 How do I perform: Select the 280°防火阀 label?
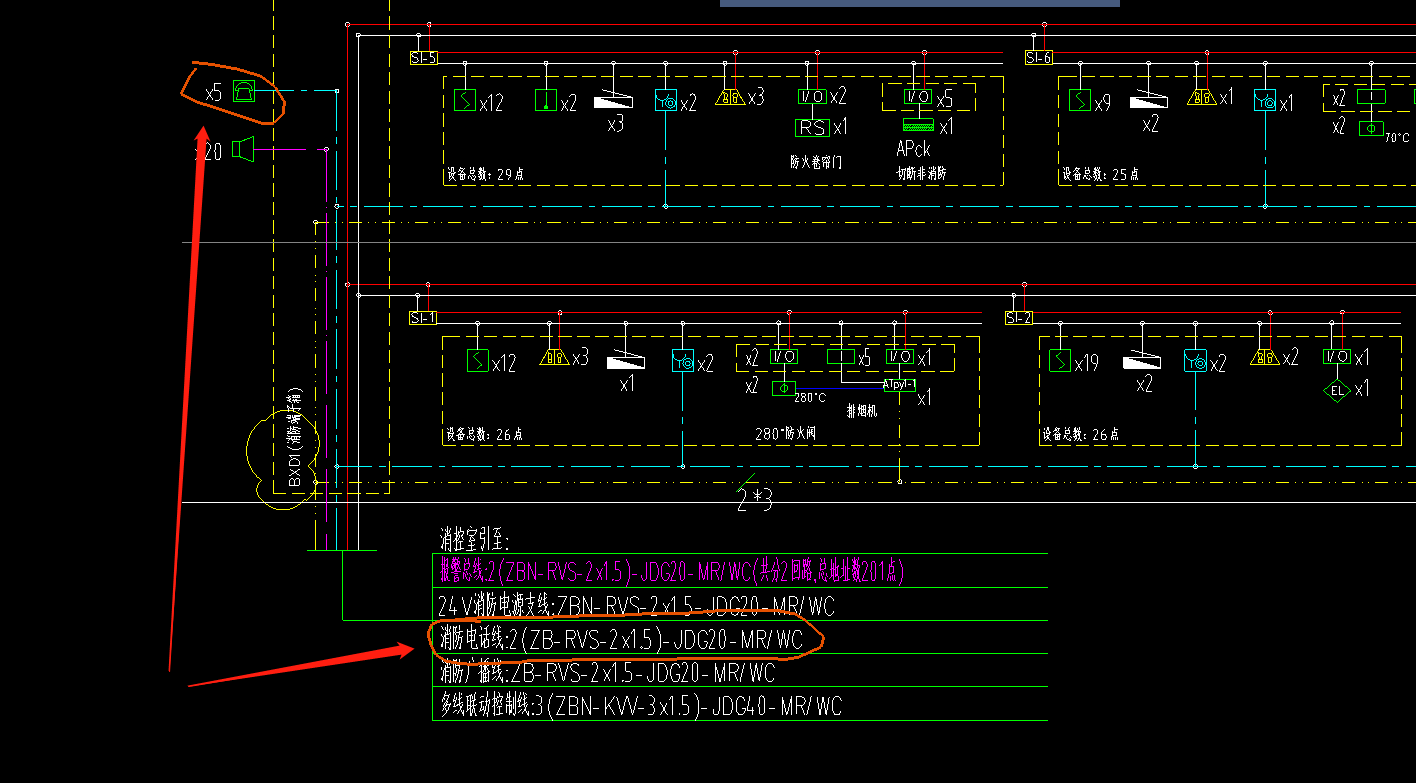pyautogui.click(x=787, y=435)
